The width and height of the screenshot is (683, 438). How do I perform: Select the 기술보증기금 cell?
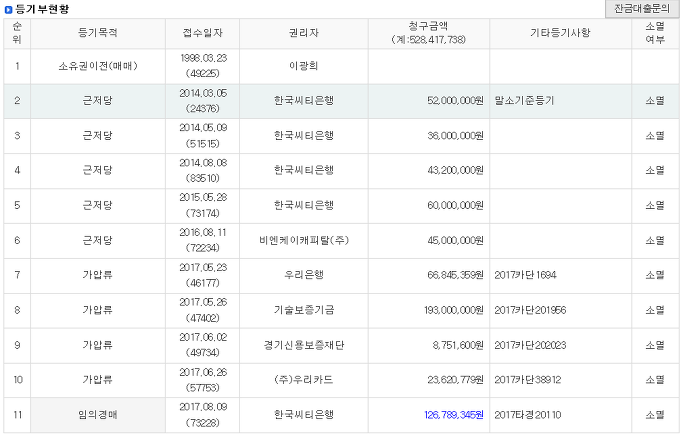point(304,310)
